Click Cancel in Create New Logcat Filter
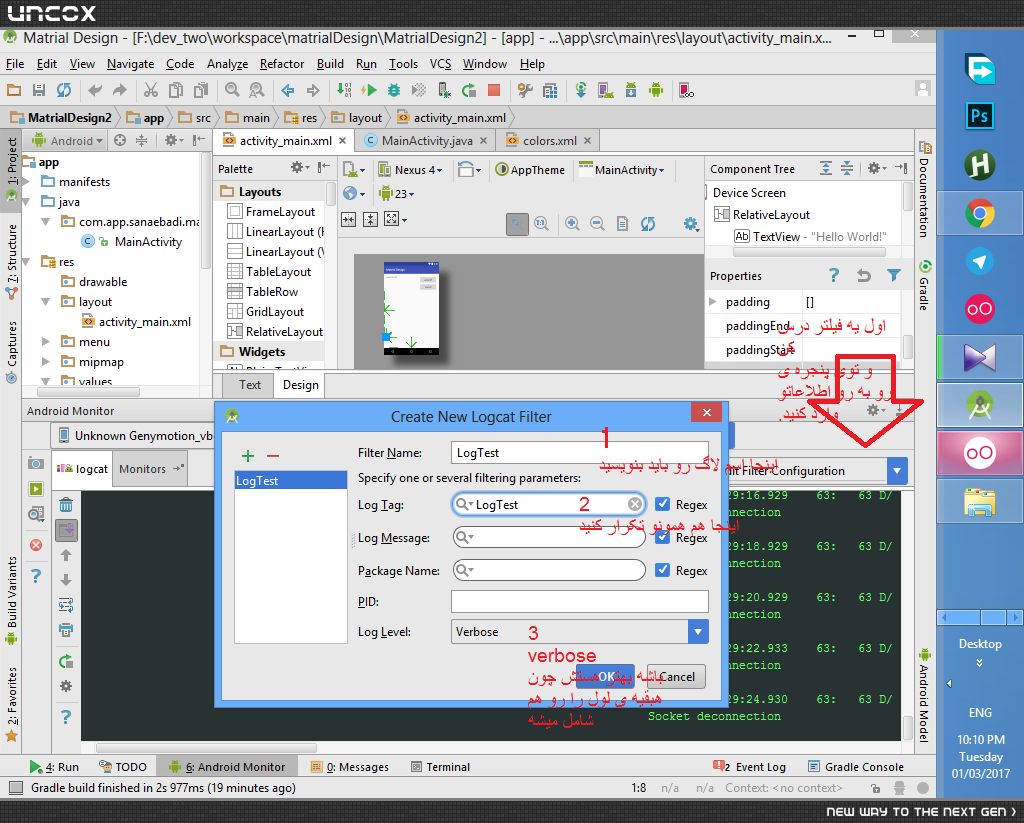The height and width of the screenshot is (823, 1024). click(677, 677)
